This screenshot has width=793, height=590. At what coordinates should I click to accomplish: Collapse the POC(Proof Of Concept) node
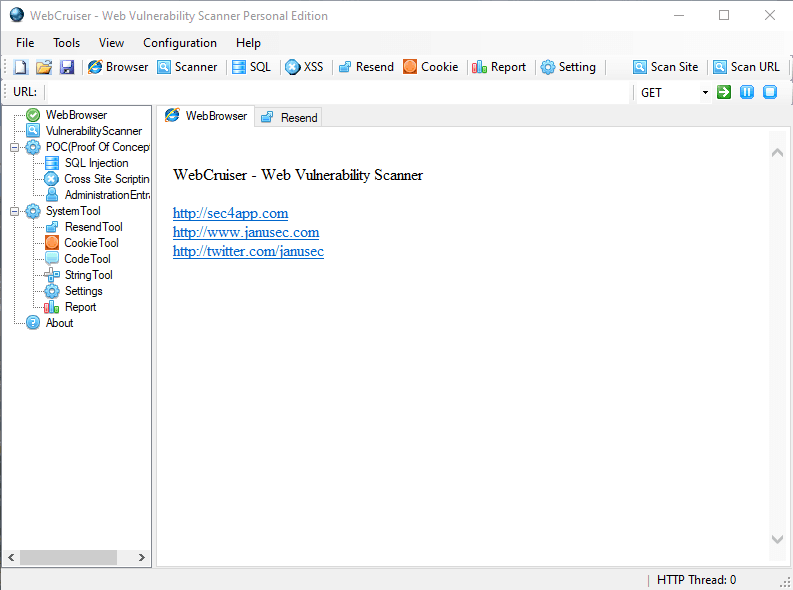14,147
